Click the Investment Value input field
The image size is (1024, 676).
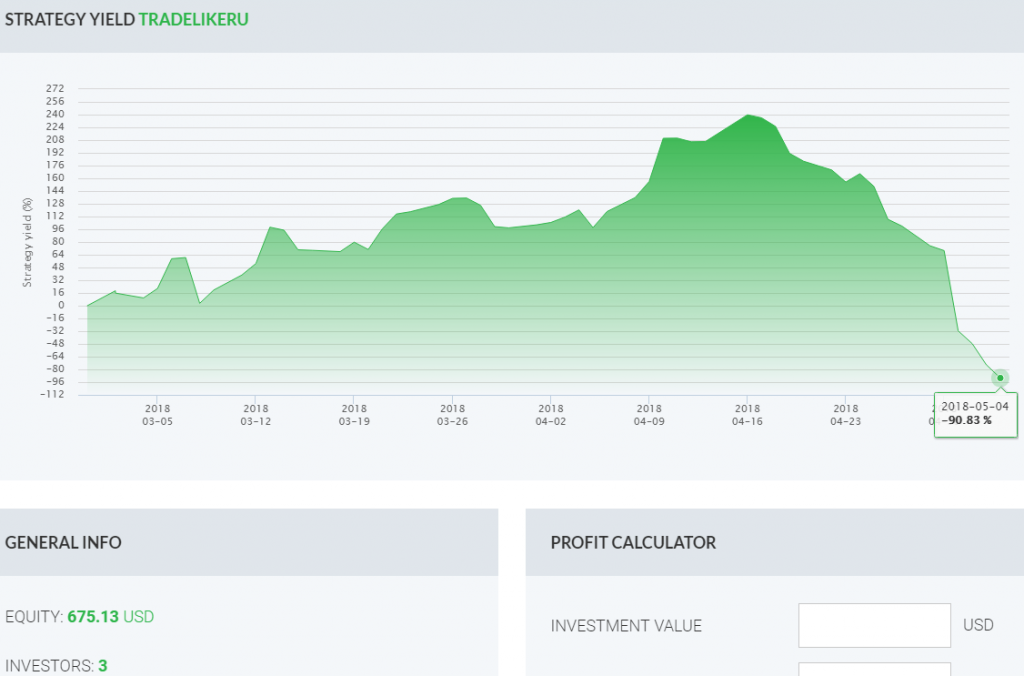coord(874,625)
